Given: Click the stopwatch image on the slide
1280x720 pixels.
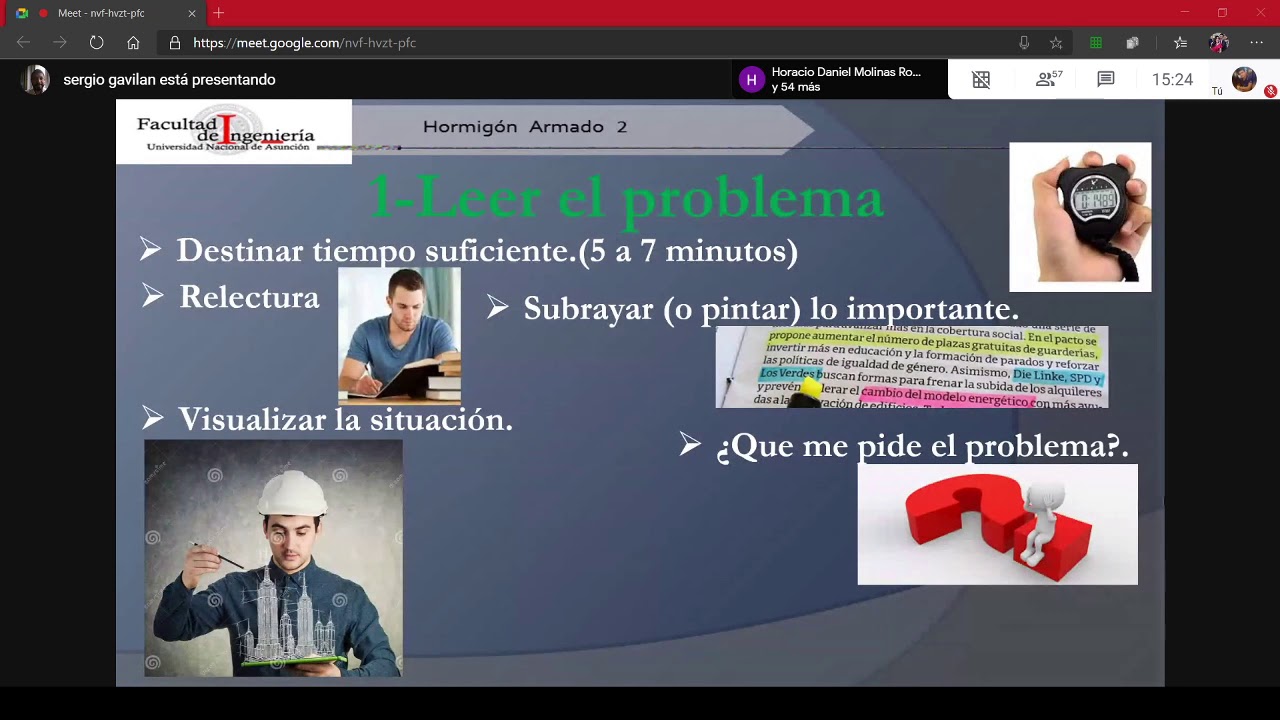Looking at the screenshot, I should point(1080,217).
